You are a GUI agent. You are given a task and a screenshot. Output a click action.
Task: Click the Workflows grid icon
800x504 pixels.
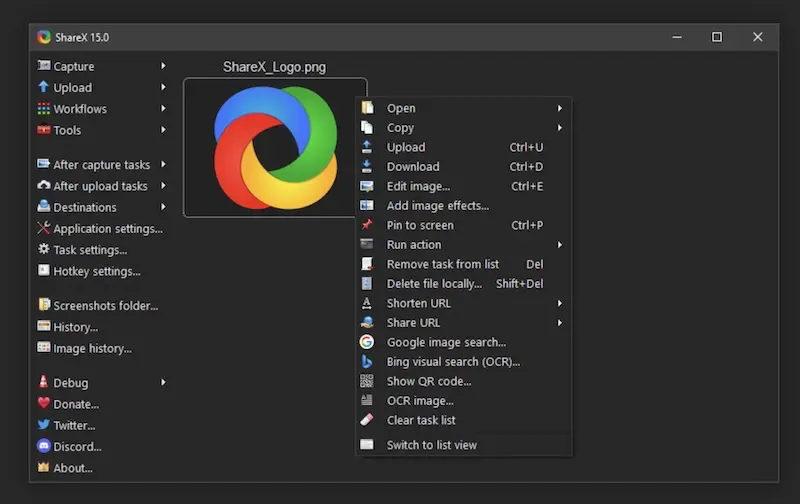(x=44, y=109)
